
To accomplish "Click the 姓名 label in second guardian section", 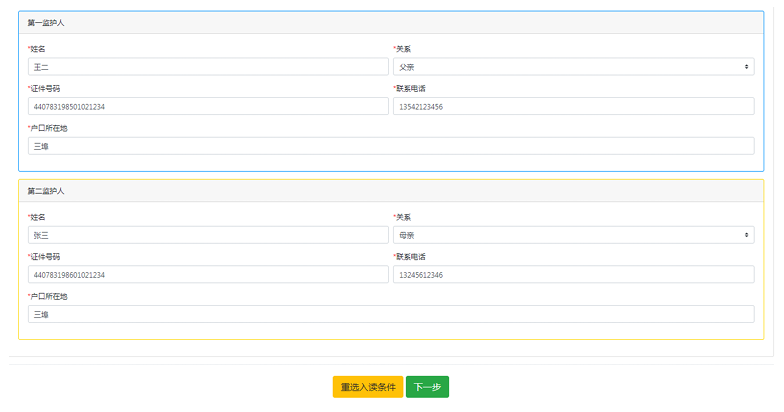I will pos(38,217).
